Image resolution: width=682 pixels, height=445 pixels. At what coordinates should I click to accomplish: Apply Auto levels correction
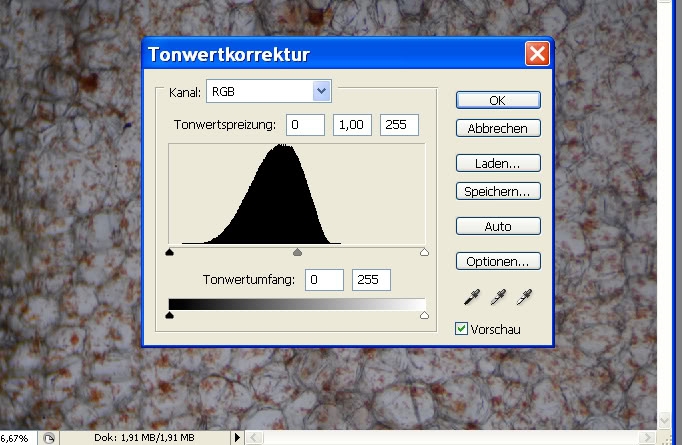(x=498, y=226)
